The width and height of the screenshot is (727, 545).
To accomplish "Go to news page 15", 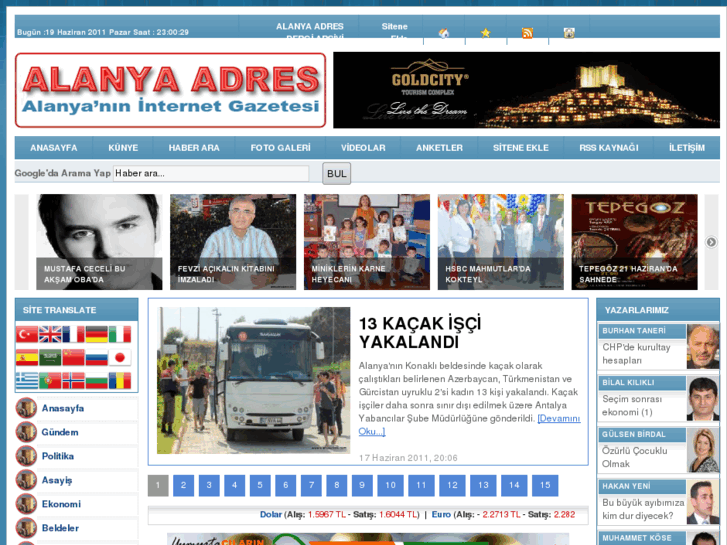I will (545, 485).
